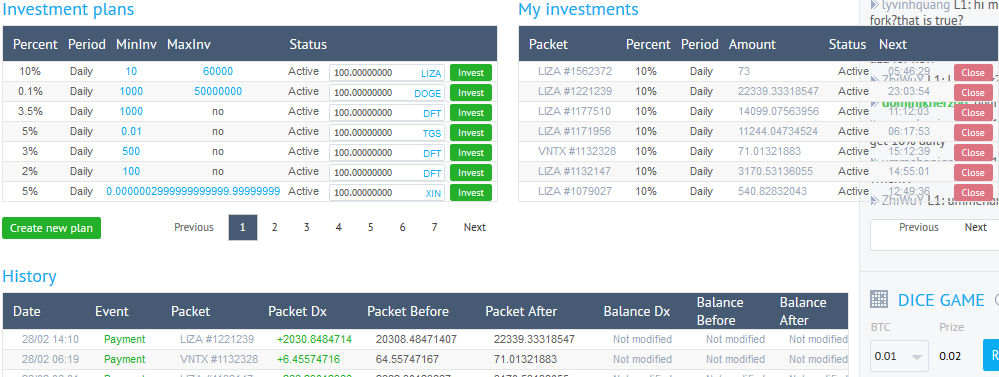Click Invest button for XIN plan
Image resolution: width=999 pixels, height=377 pixels.
[x=471, y=193]
